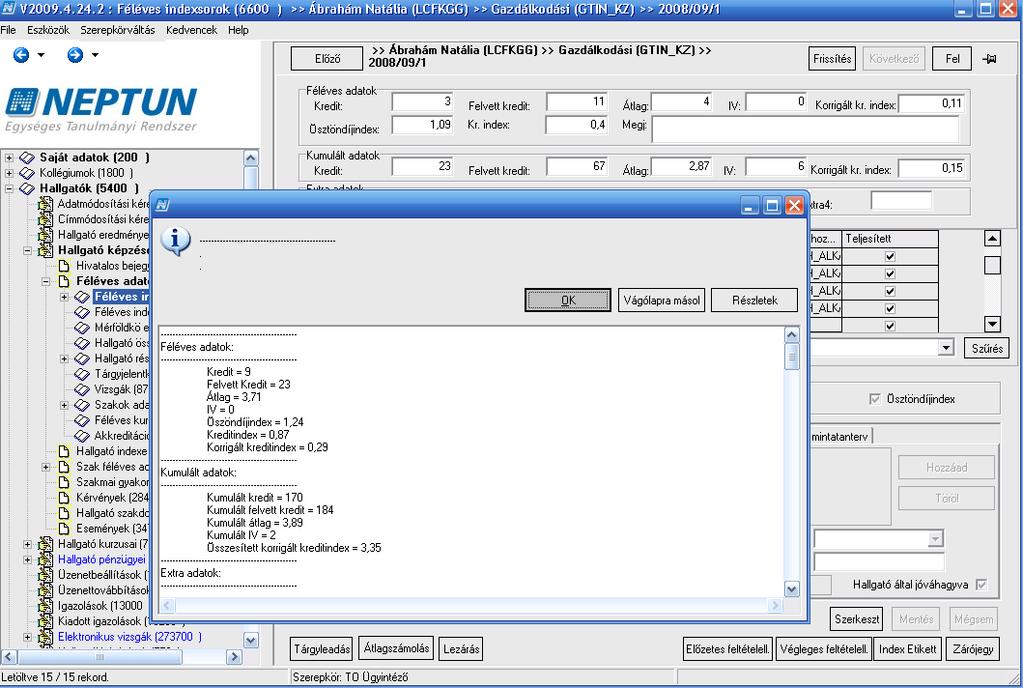Image resolution: width=1023 pixels, height=688 pixels.
Task: Toggle fourth Teljesített checkbox in table
Action: 890,308
